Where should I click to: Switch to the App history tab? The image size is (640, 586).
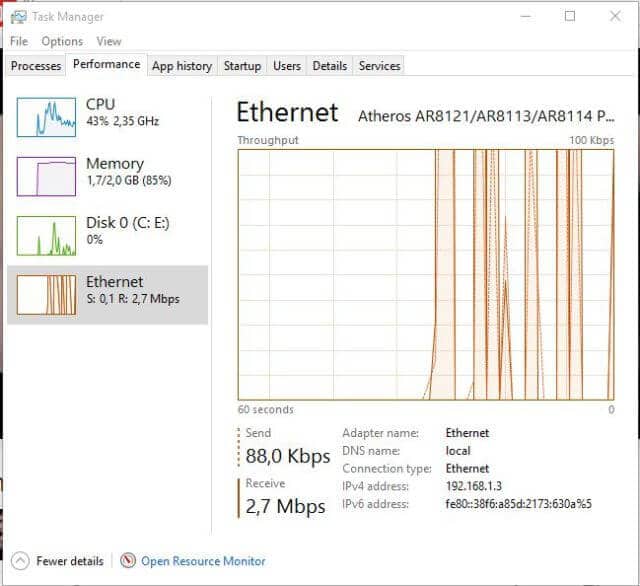coord(182,66)
